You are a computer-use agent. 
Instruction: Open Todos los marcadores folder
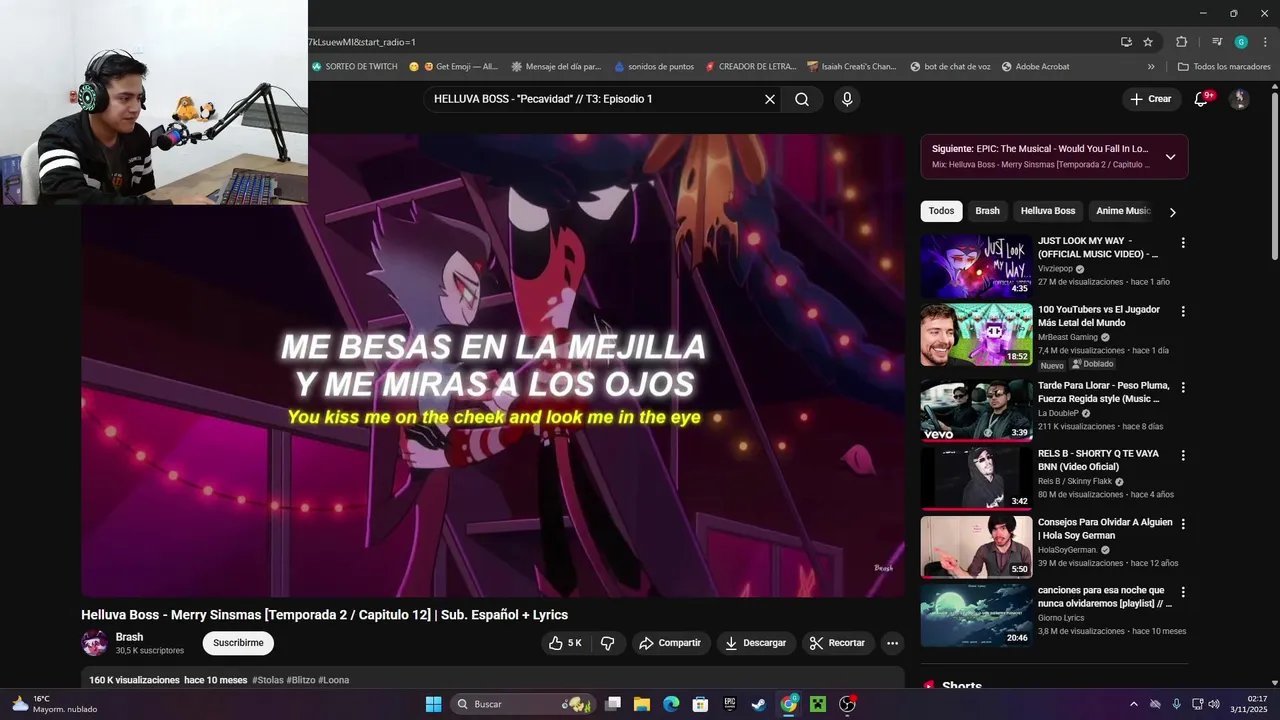[x=1225, y=67]
